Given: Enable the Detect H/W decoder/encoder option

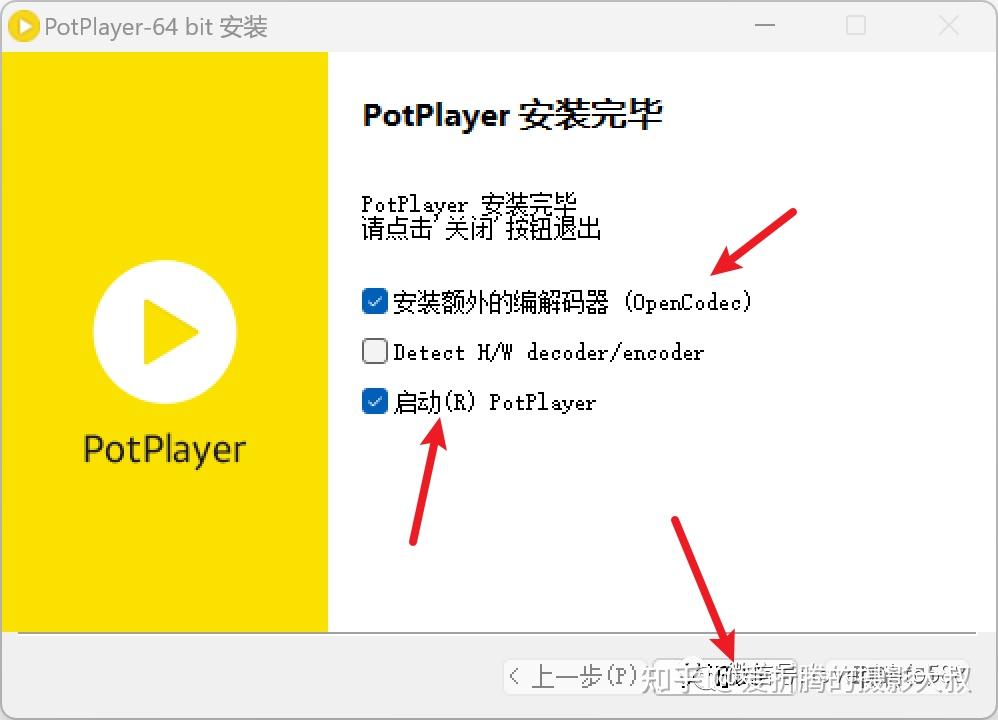Looking at the screenshot, I should [374, 351].
